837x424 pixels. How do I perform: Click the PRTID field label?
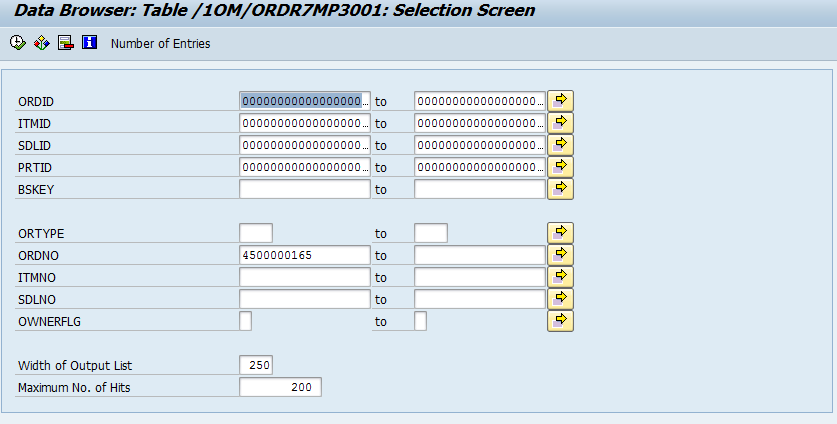point(35,168)
